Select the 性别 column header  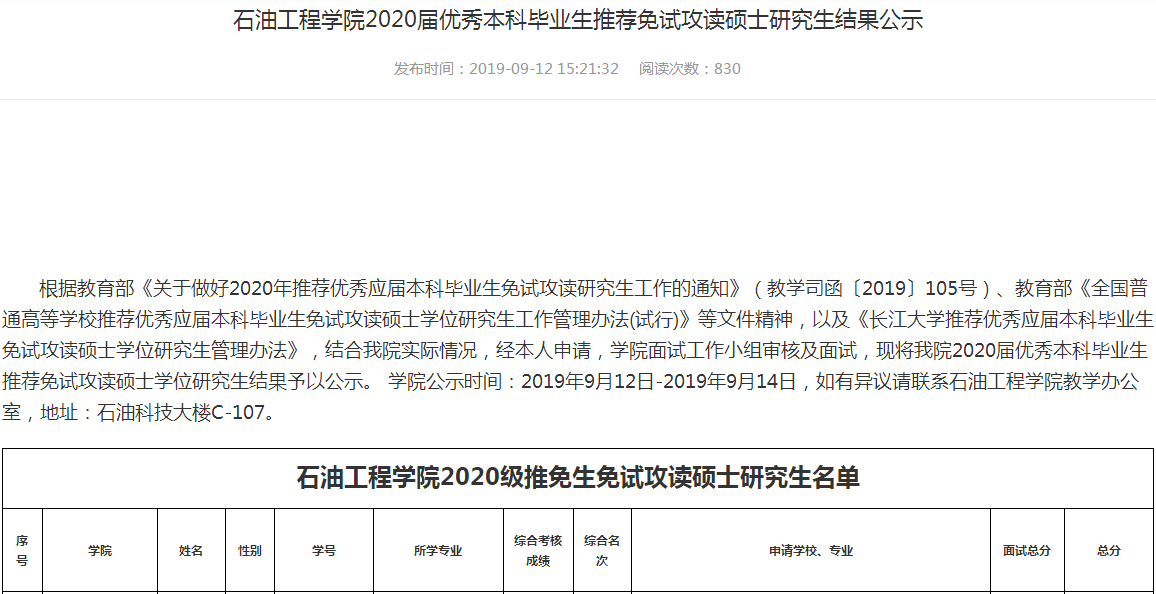250,550
